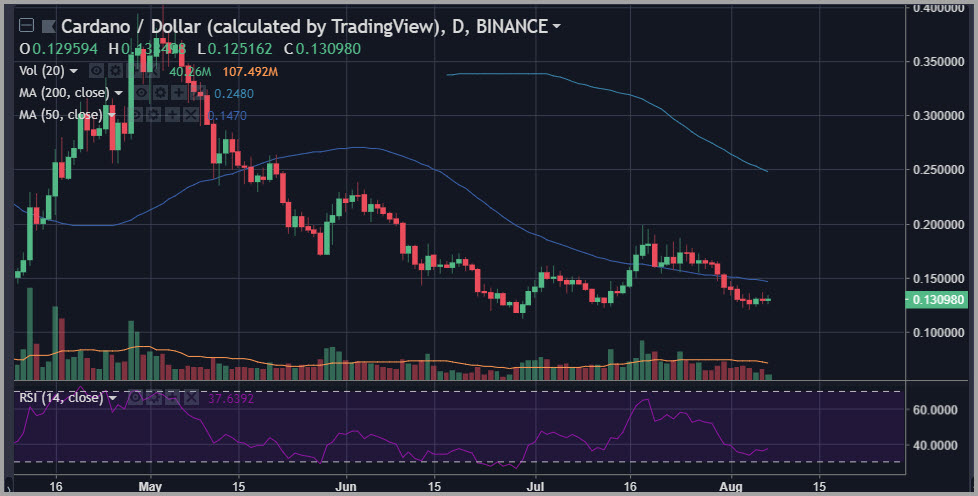This screenshot has width=978, height=496.
Task: Click the plus icon for MA (50, close)
Action: point(172,115)
